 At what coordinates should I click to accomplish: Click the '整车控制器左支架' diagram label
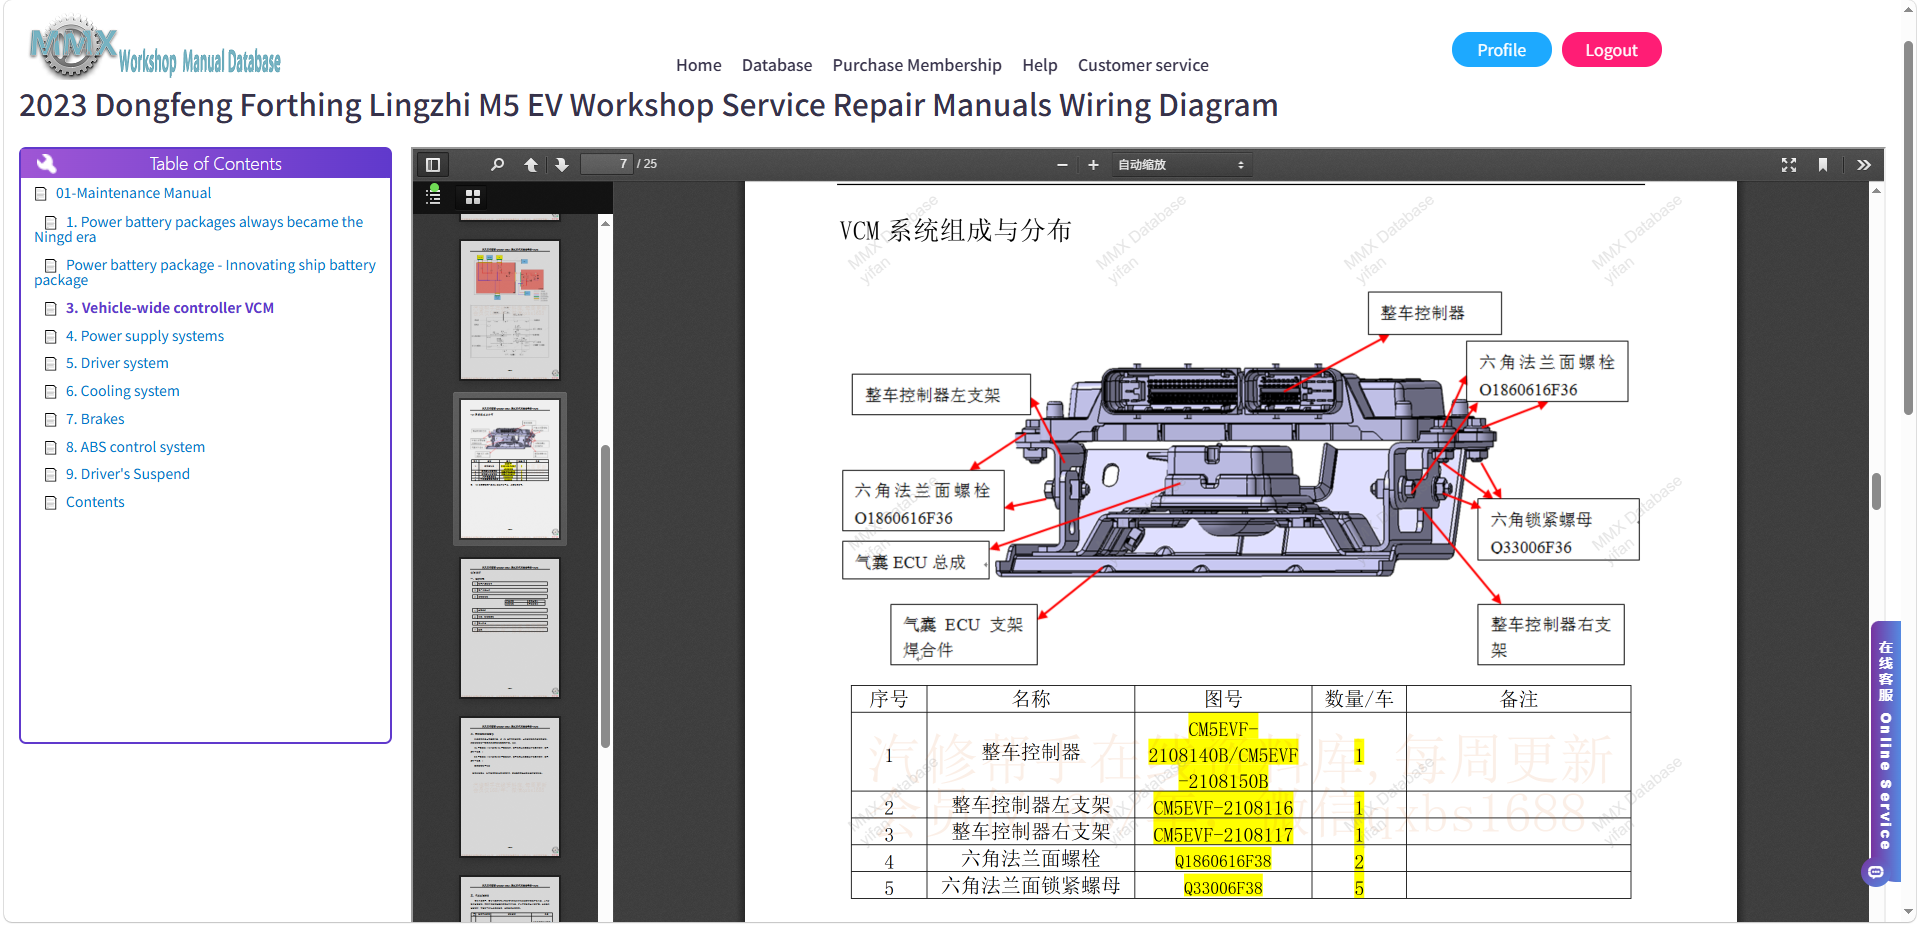940,395
